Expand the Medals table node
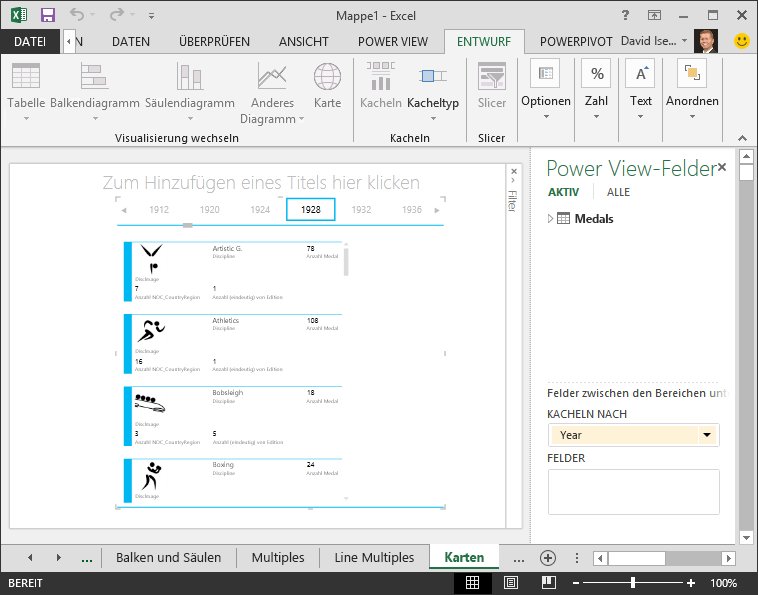Image resolution: width=758 pixels, height=595 pixels. [550, 218]
